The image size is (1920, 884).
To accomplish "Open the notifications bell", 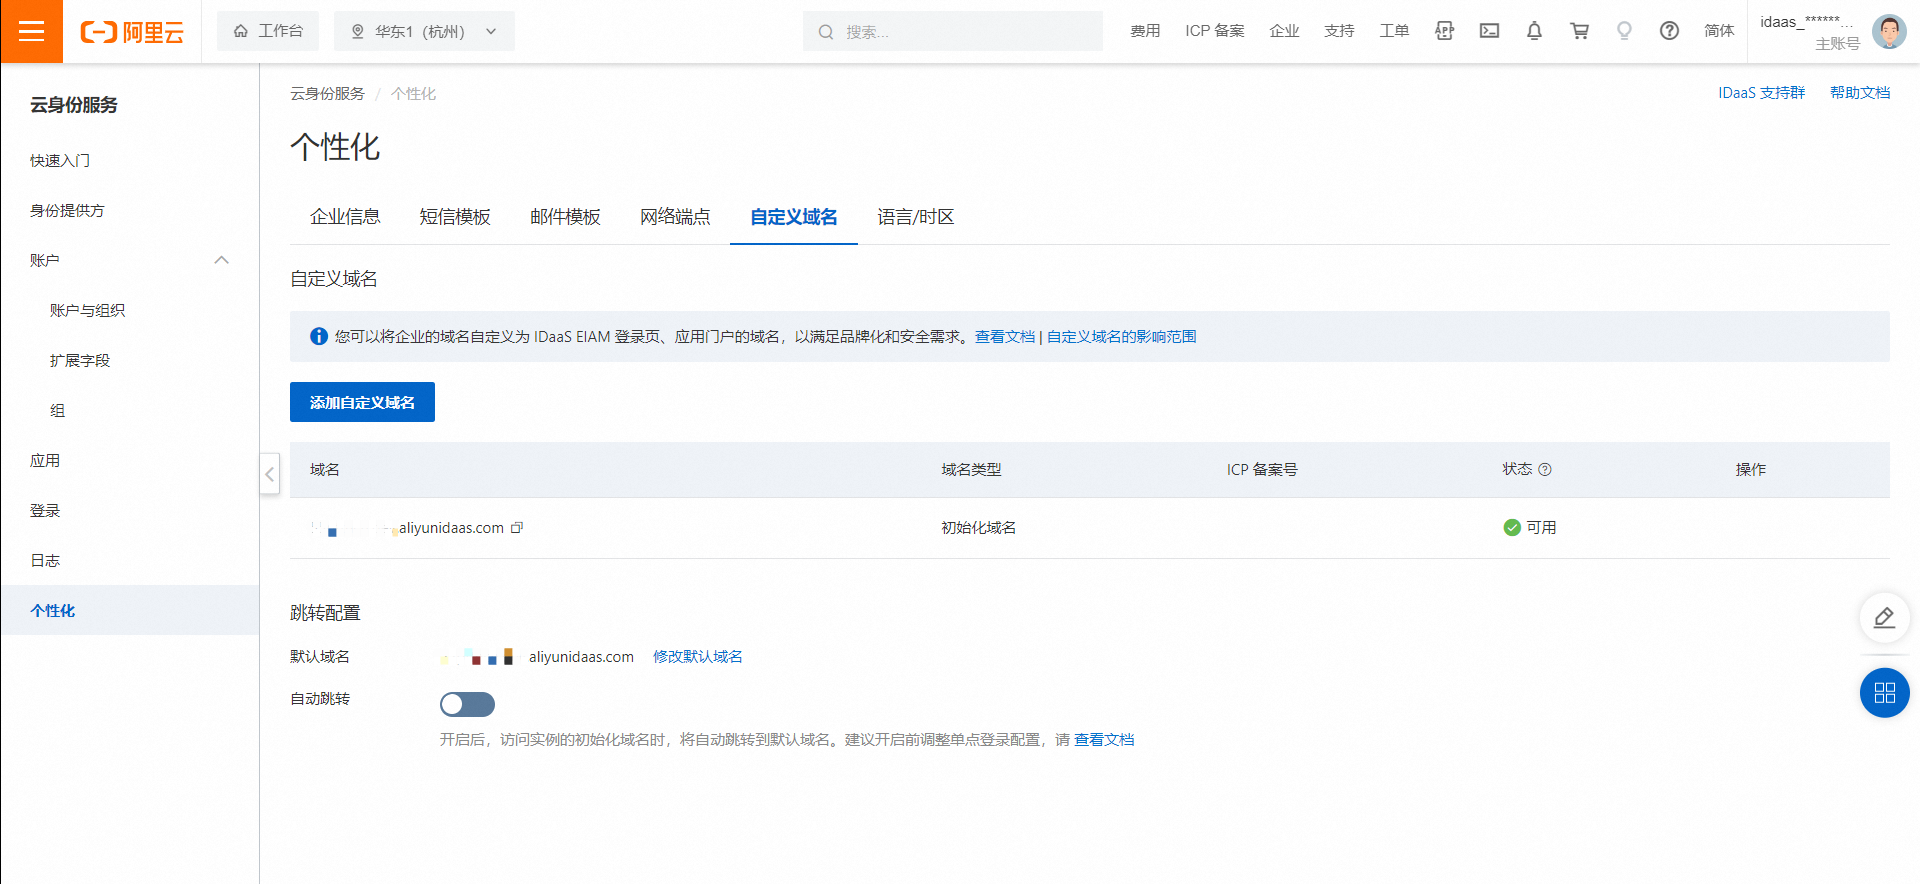I will (1534, 31).
